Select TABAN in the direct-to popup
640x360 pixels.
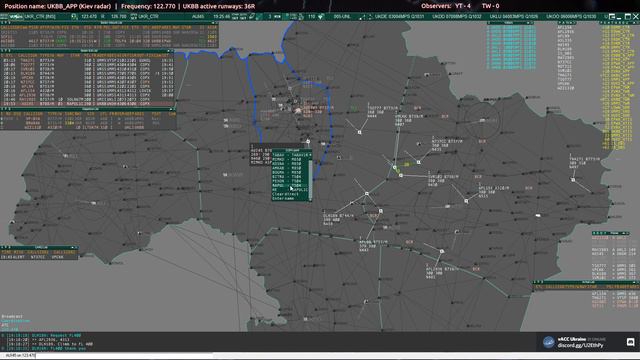coord(290,155)
